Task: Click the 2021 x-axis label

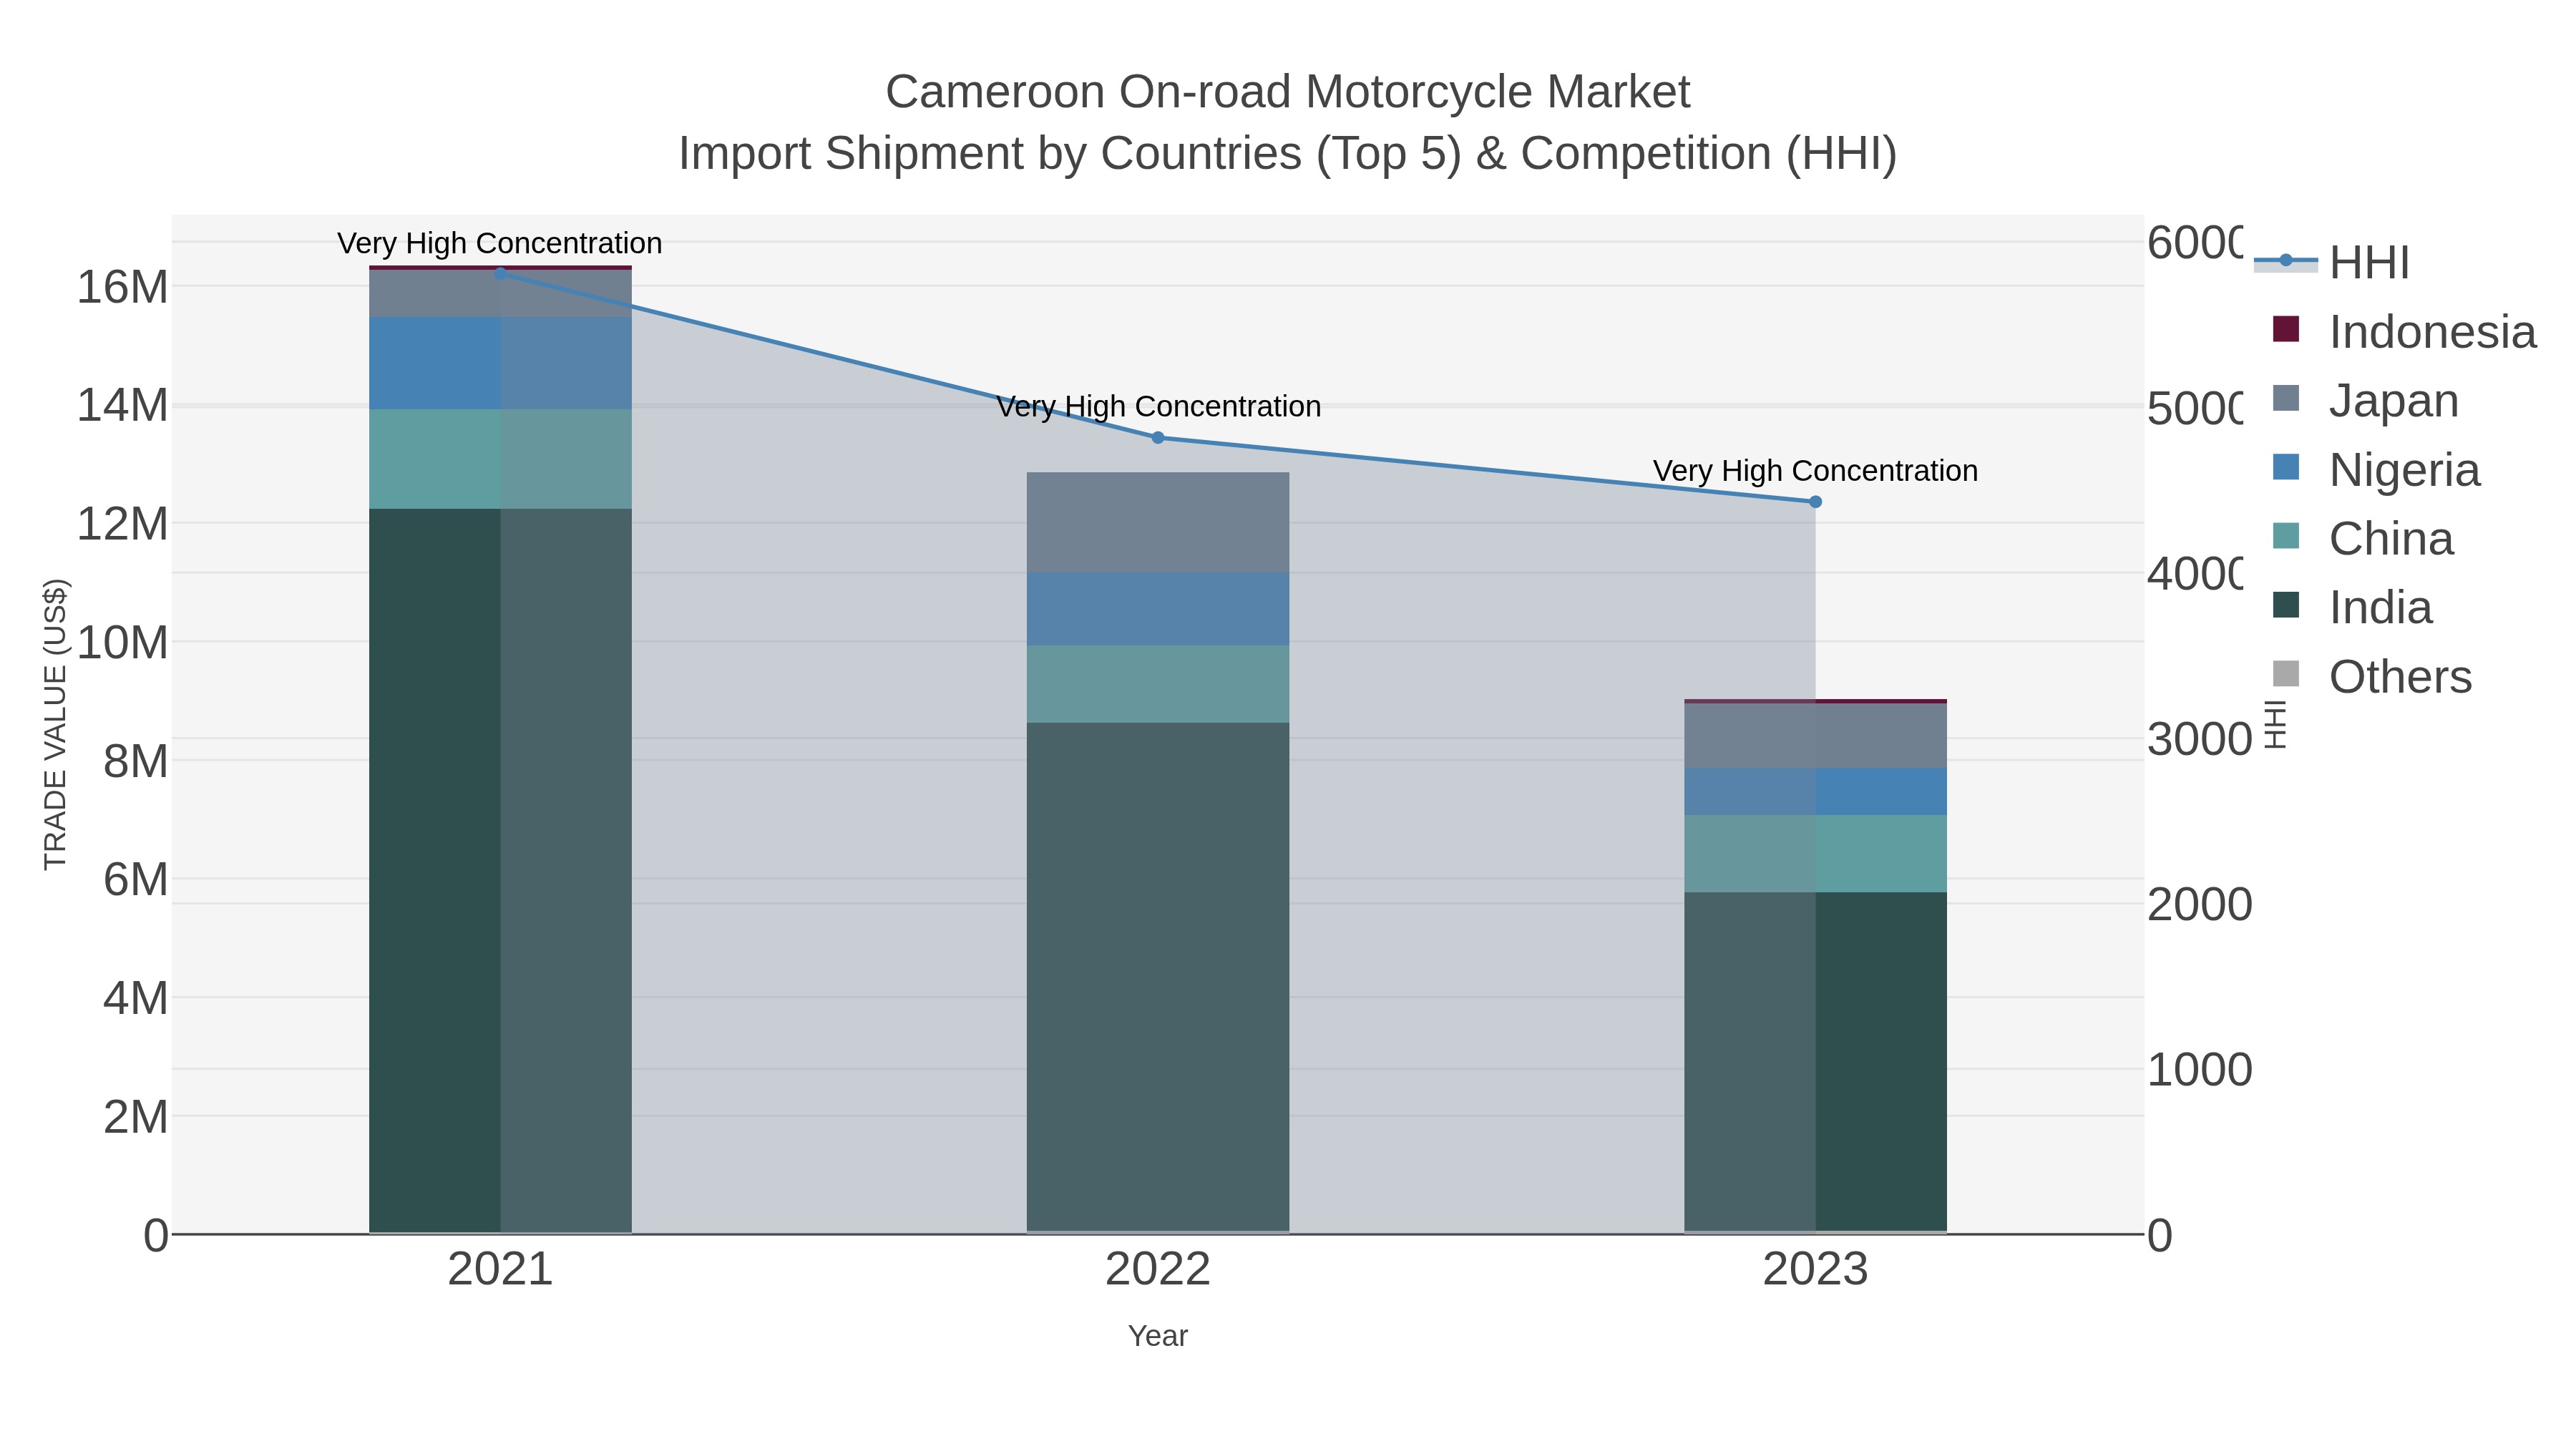Action: point(500,1270)
